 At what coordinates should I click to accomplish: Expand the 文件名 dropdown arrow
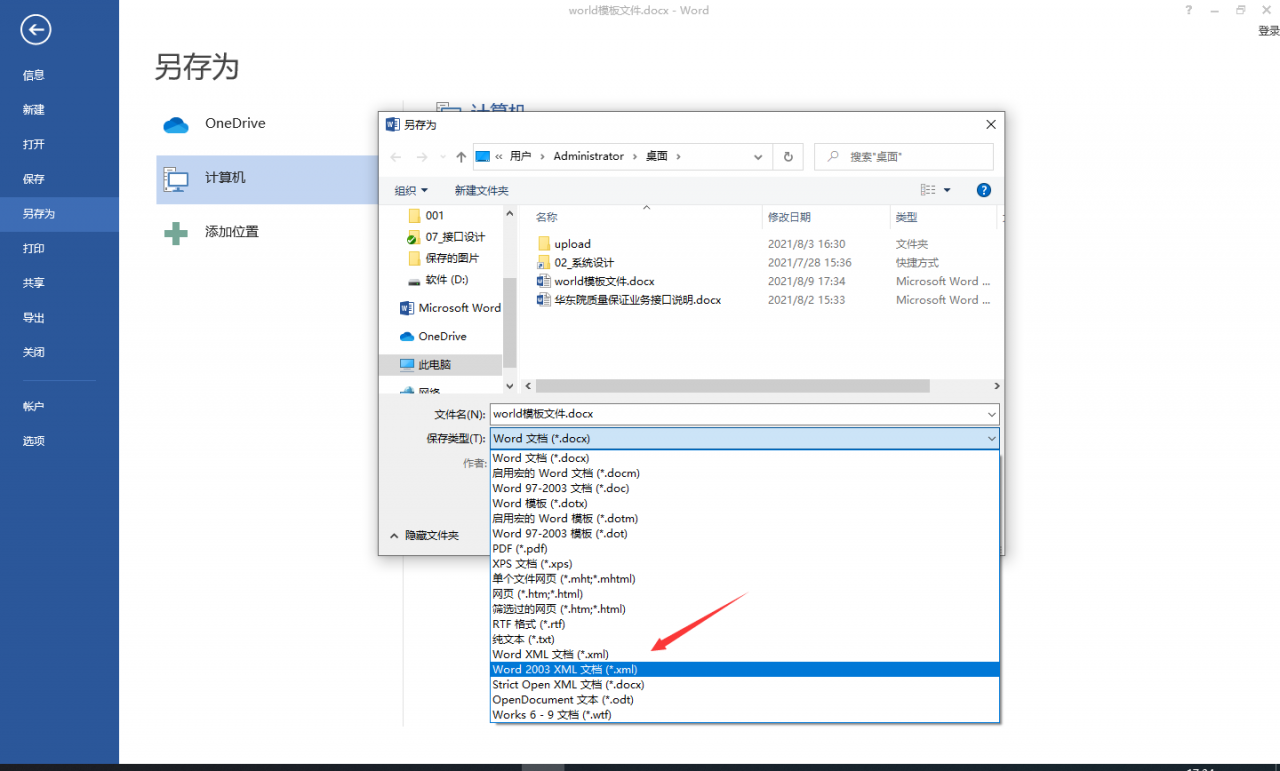992,414
